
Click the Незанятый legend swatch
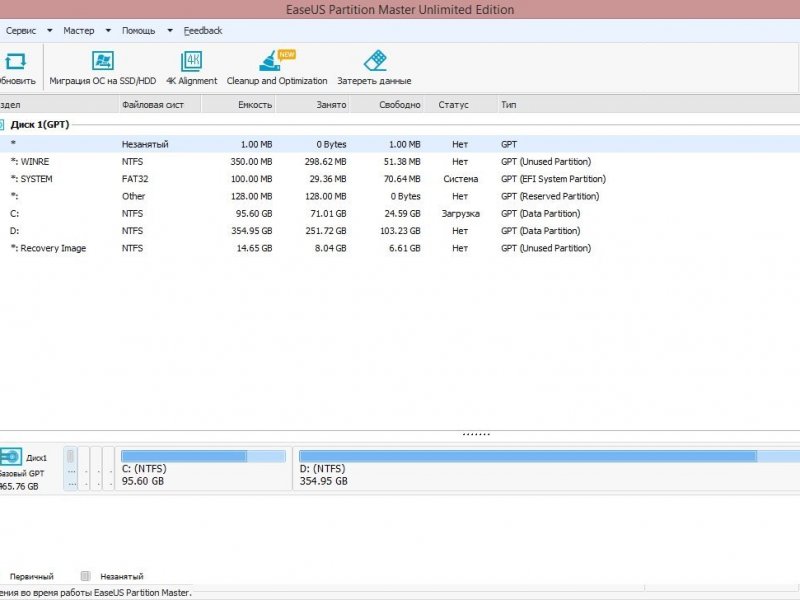pos(85,576)
